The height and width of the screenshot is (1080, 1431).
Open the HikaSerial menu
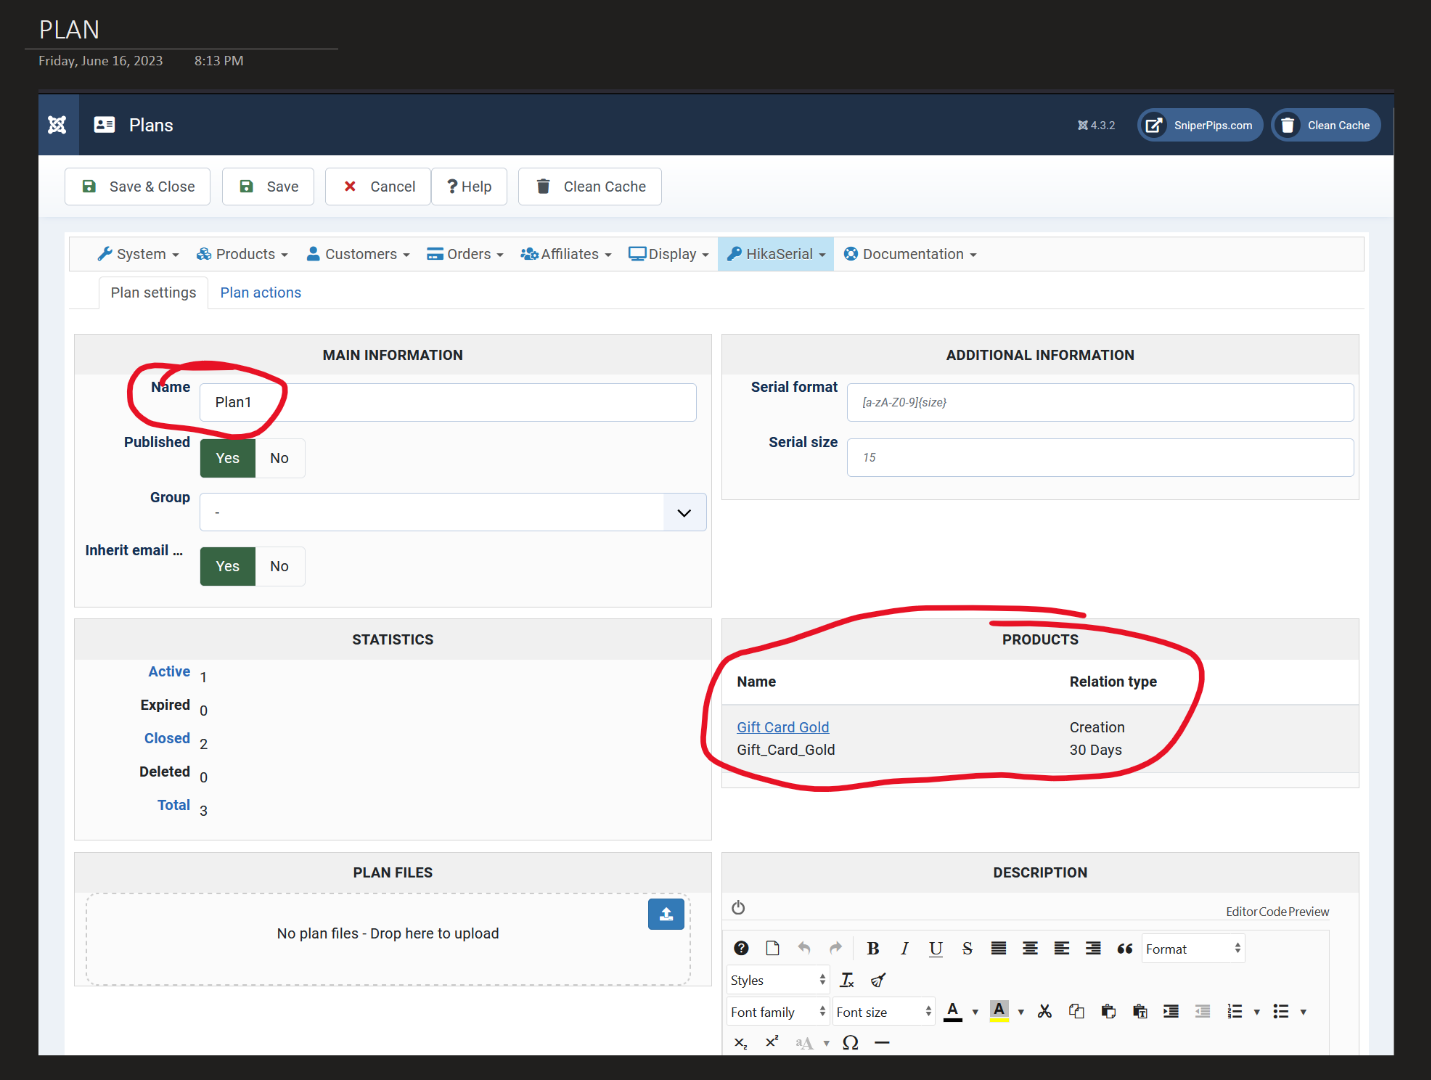coord(776,254)
